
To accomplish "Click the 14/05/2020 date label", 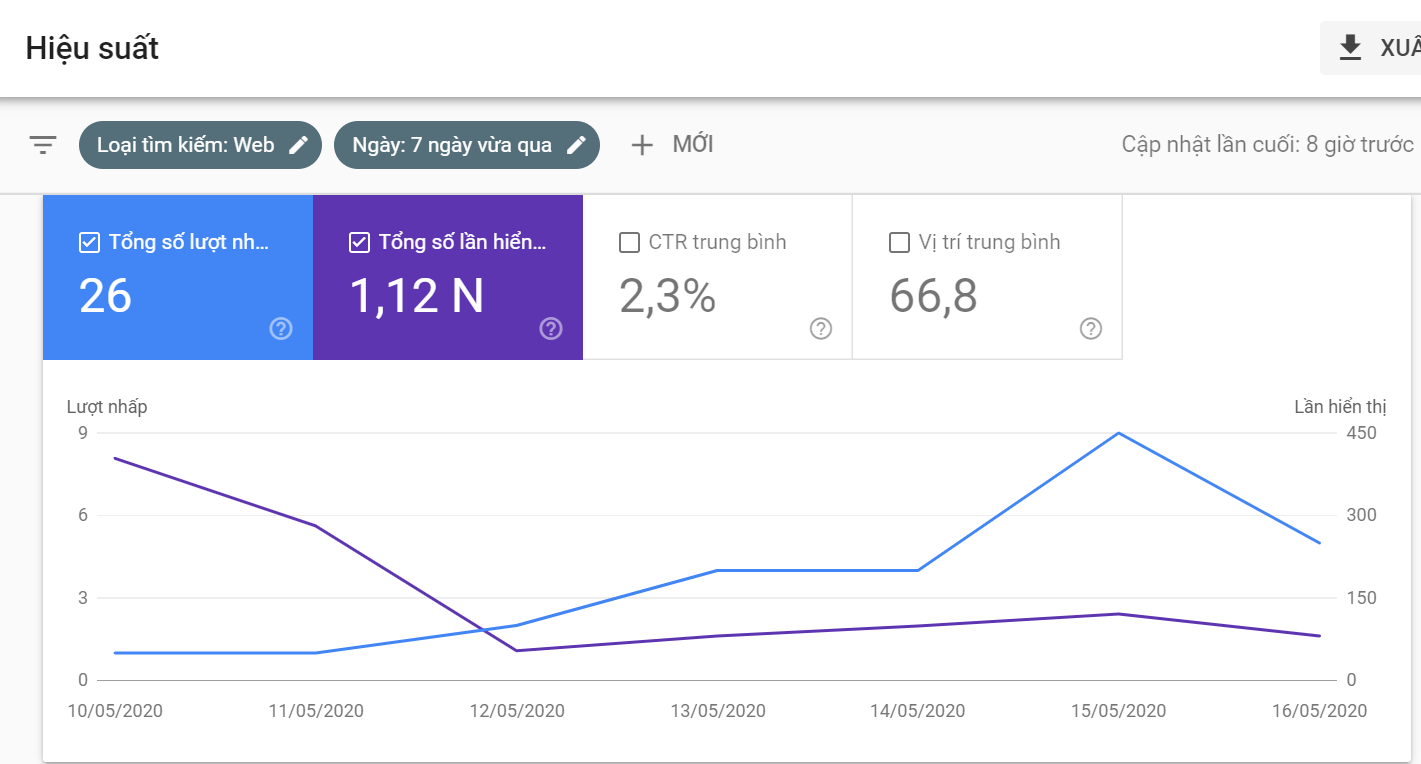I will click(918, 711).
